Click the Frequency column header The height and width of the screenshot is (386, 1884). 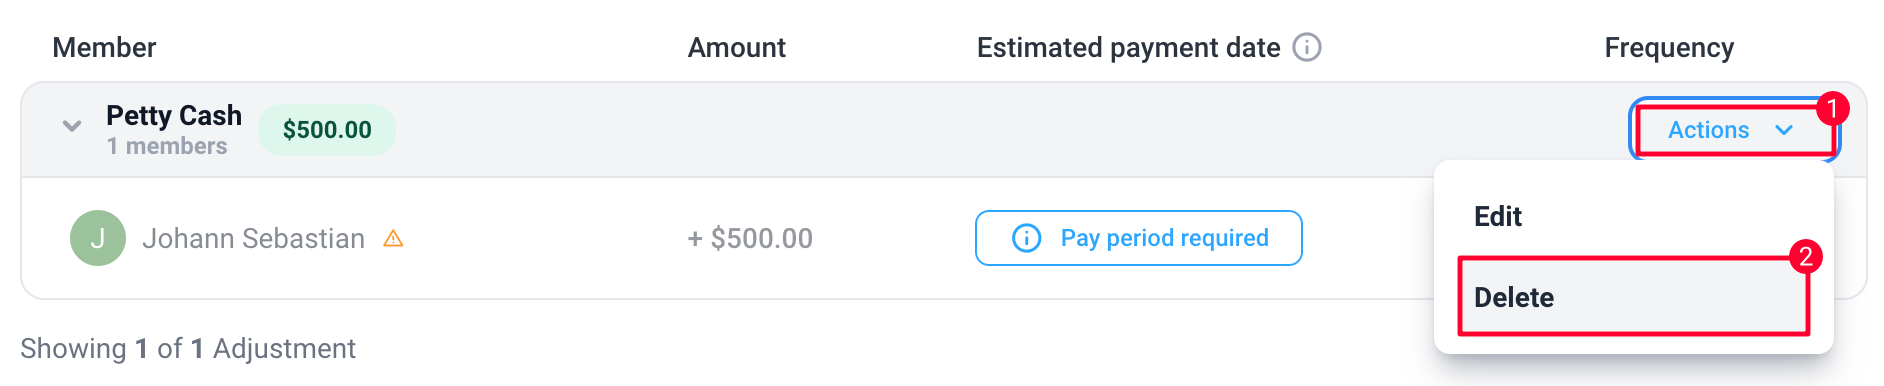1669,48
